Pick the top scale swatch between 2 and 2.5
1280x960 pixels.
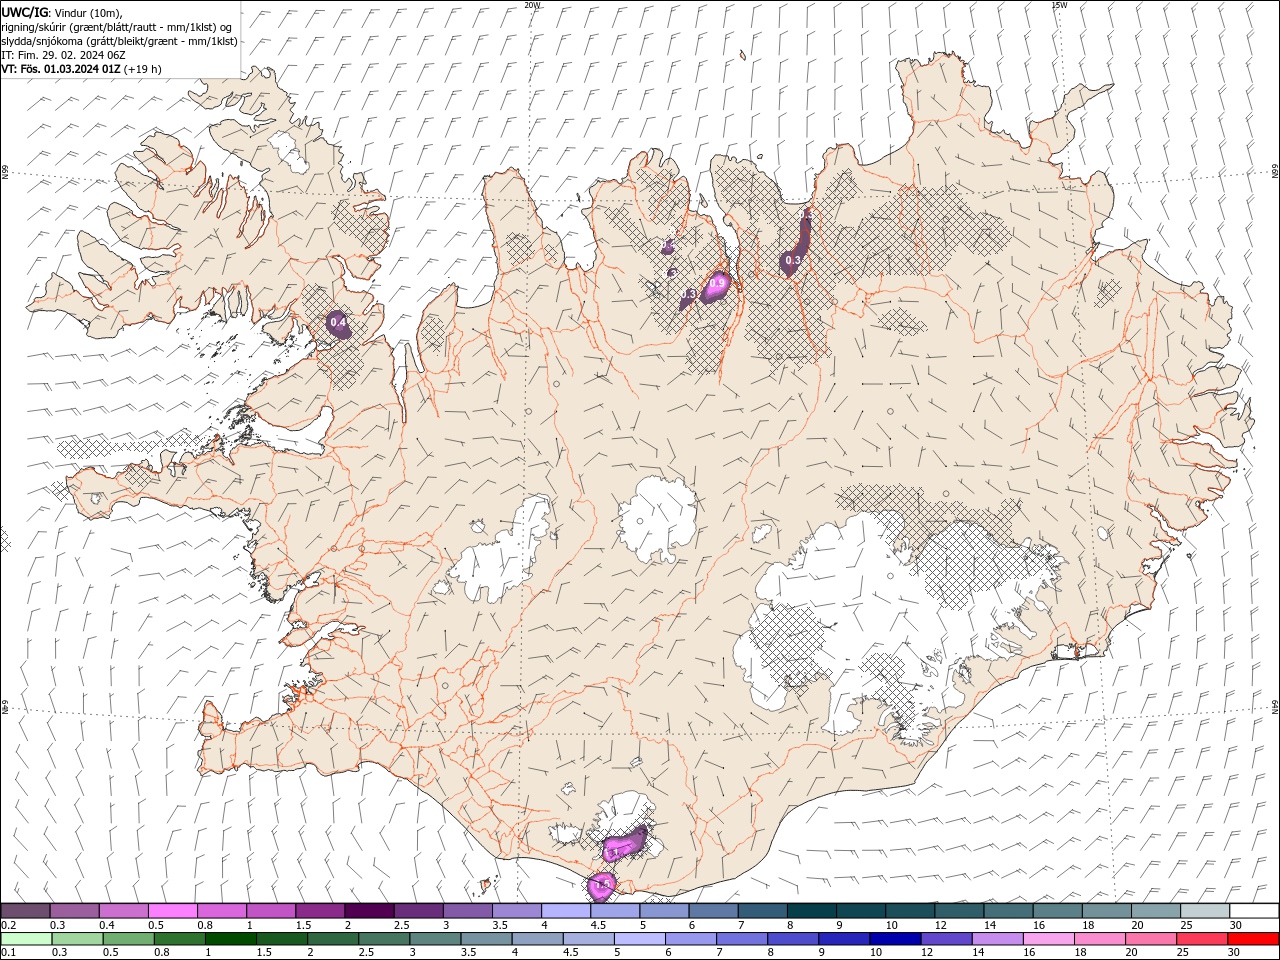(x=369, y=910)
